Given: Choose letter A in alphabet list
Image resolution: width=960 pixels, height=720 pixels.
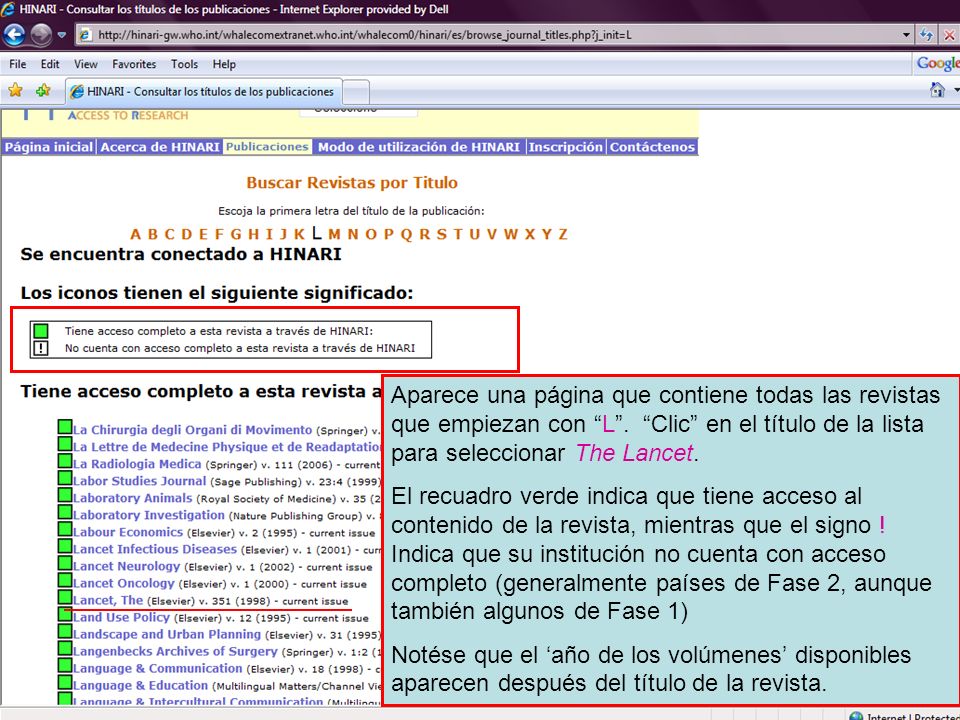Looking at the screenshot, I should click(x=136, y=234).
